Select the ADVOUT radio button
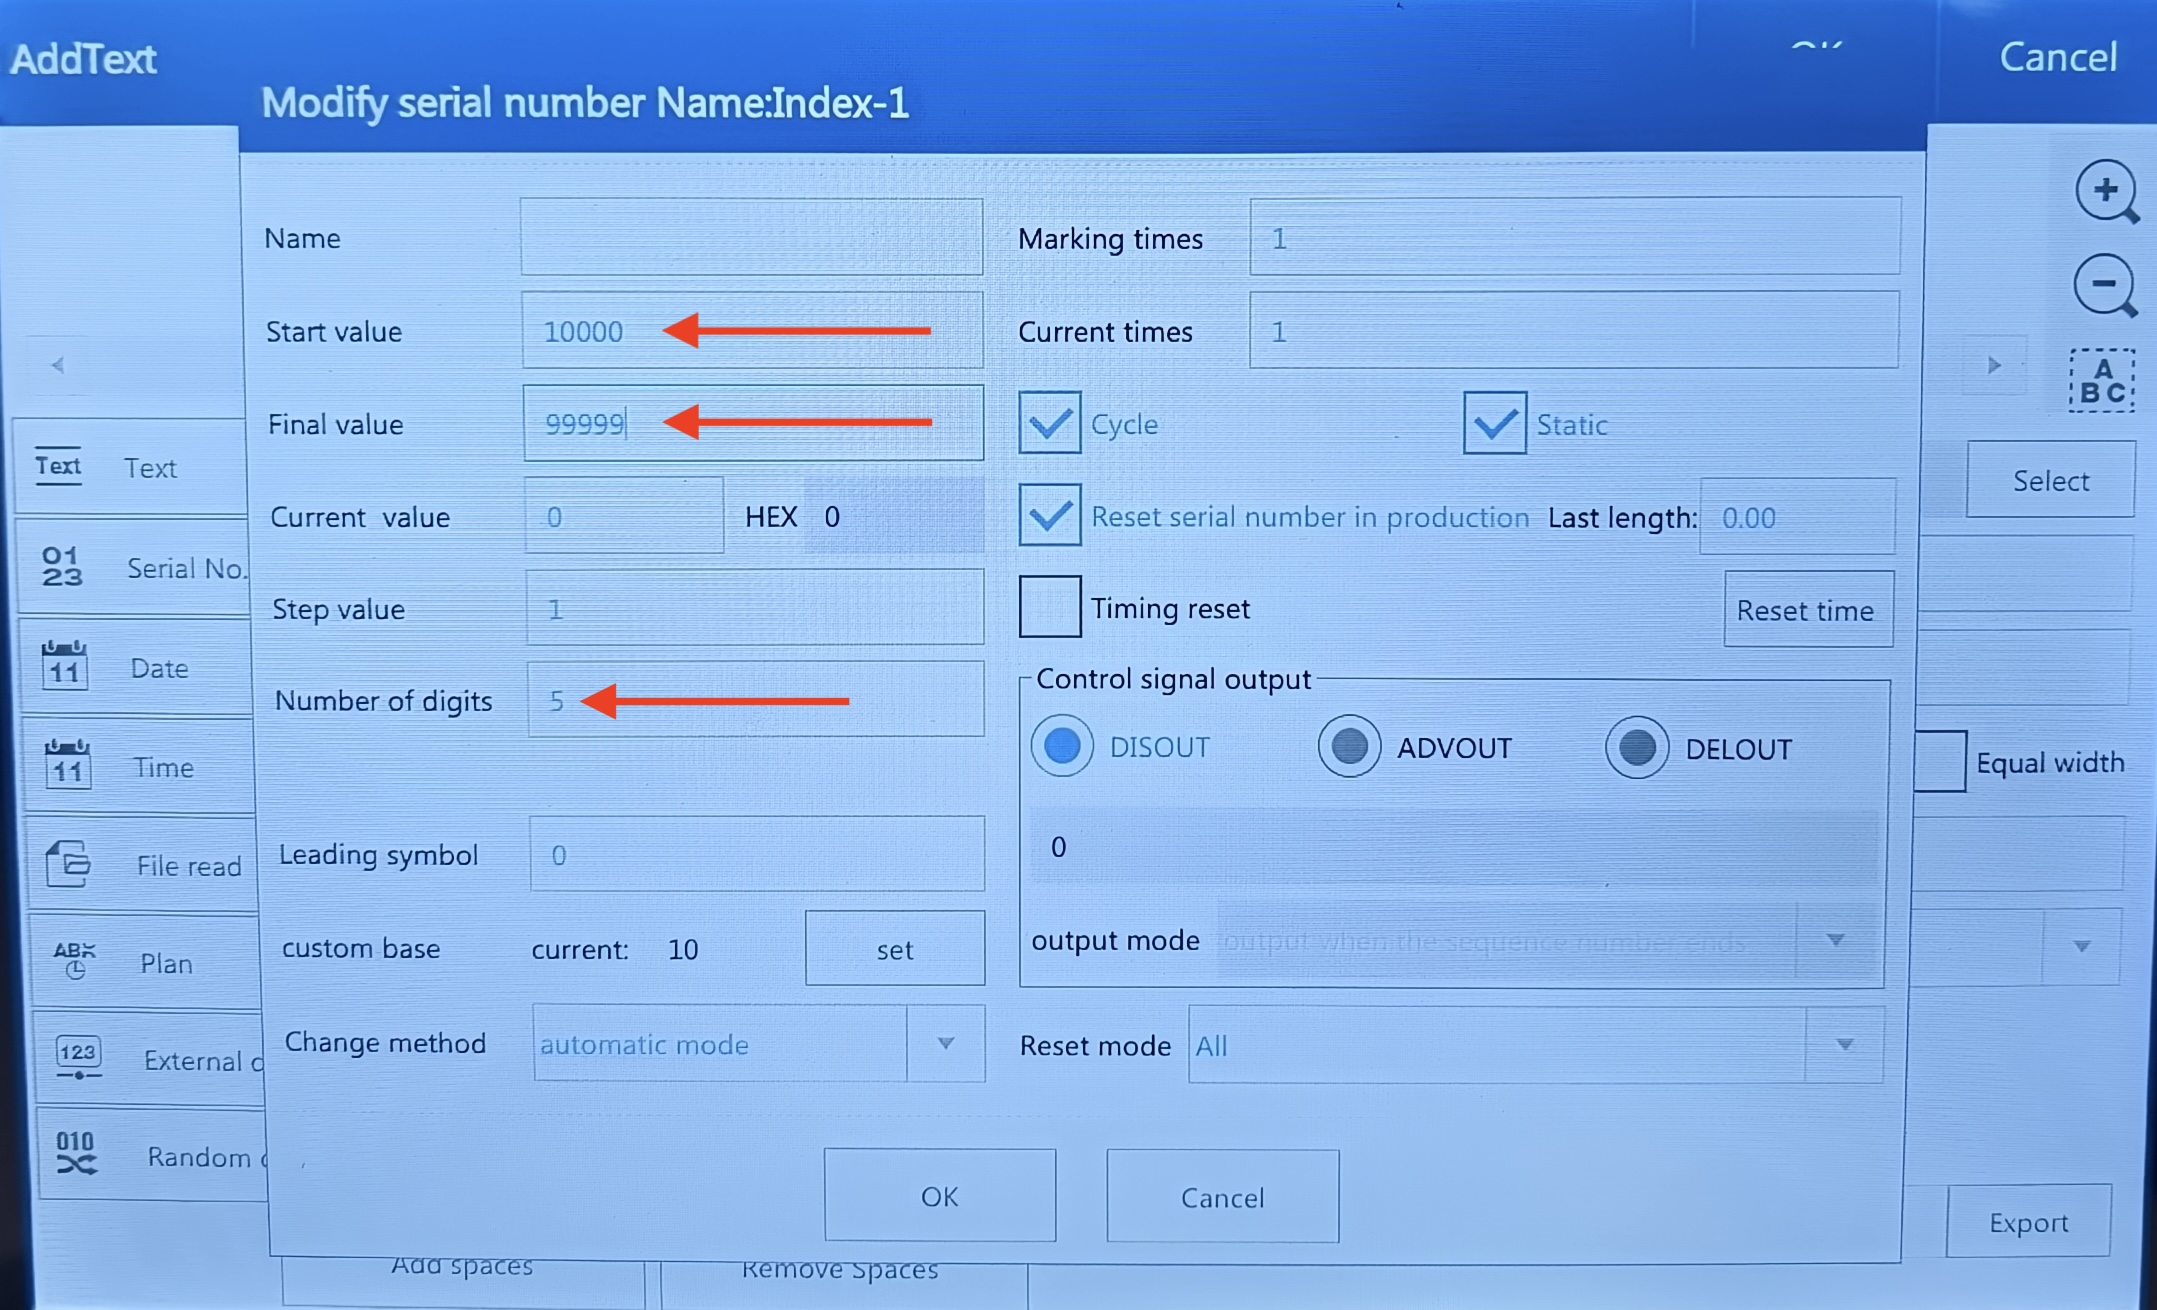 pyautogui.click(x=1349, y=746)
